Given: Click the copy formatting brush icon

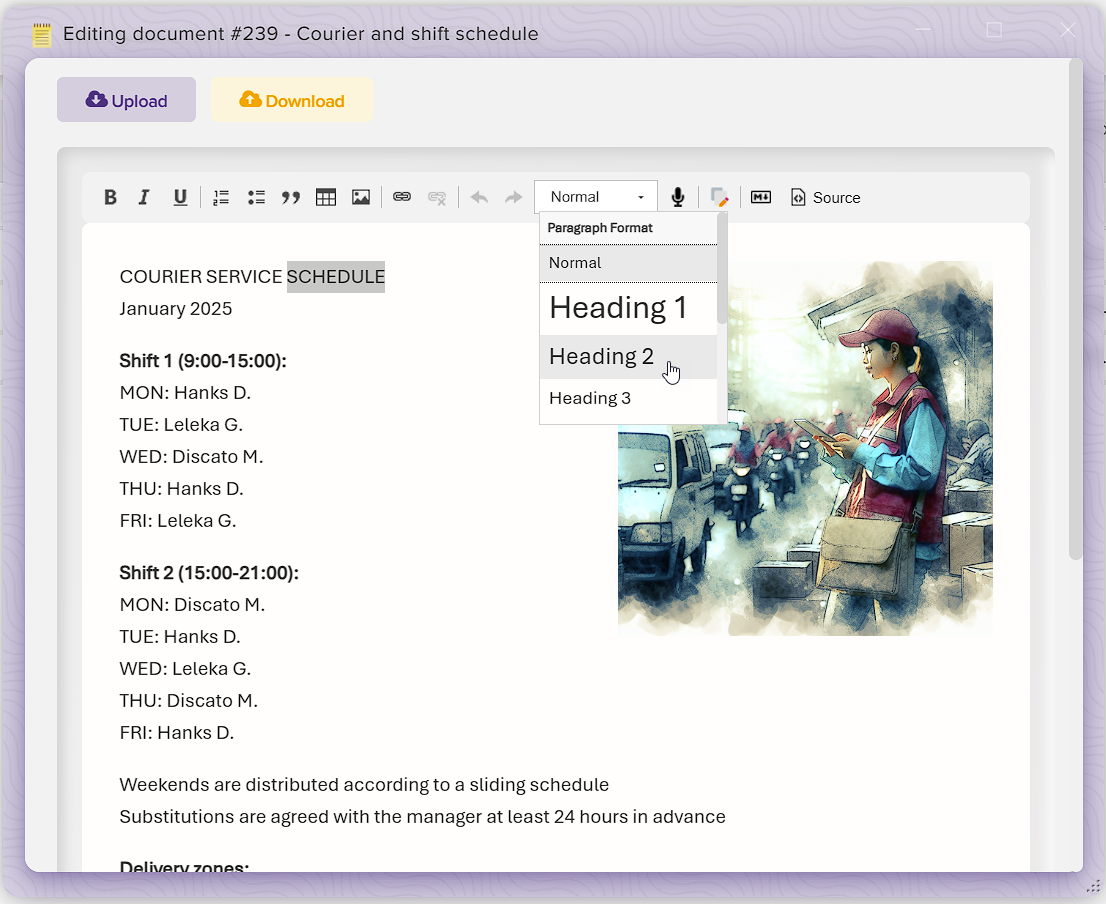Looking at the screenshot, I should tap(719, 197).
